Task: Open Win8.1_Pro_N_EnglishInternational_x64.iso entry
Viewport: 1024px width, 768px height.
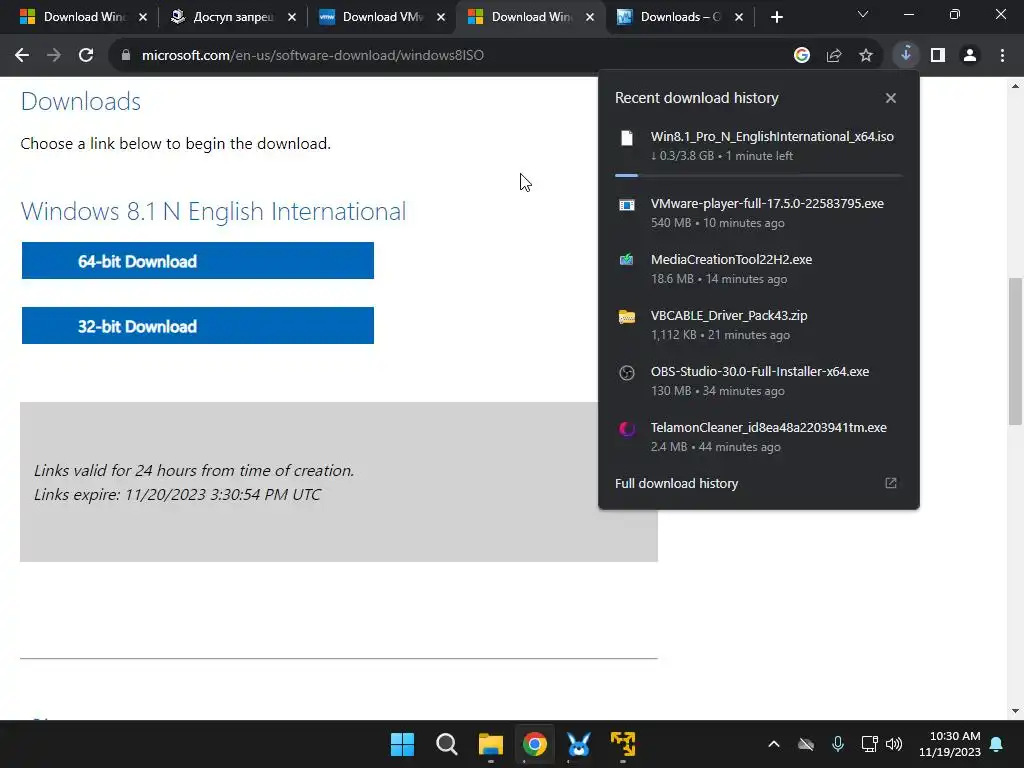Action: click(759, 146)
